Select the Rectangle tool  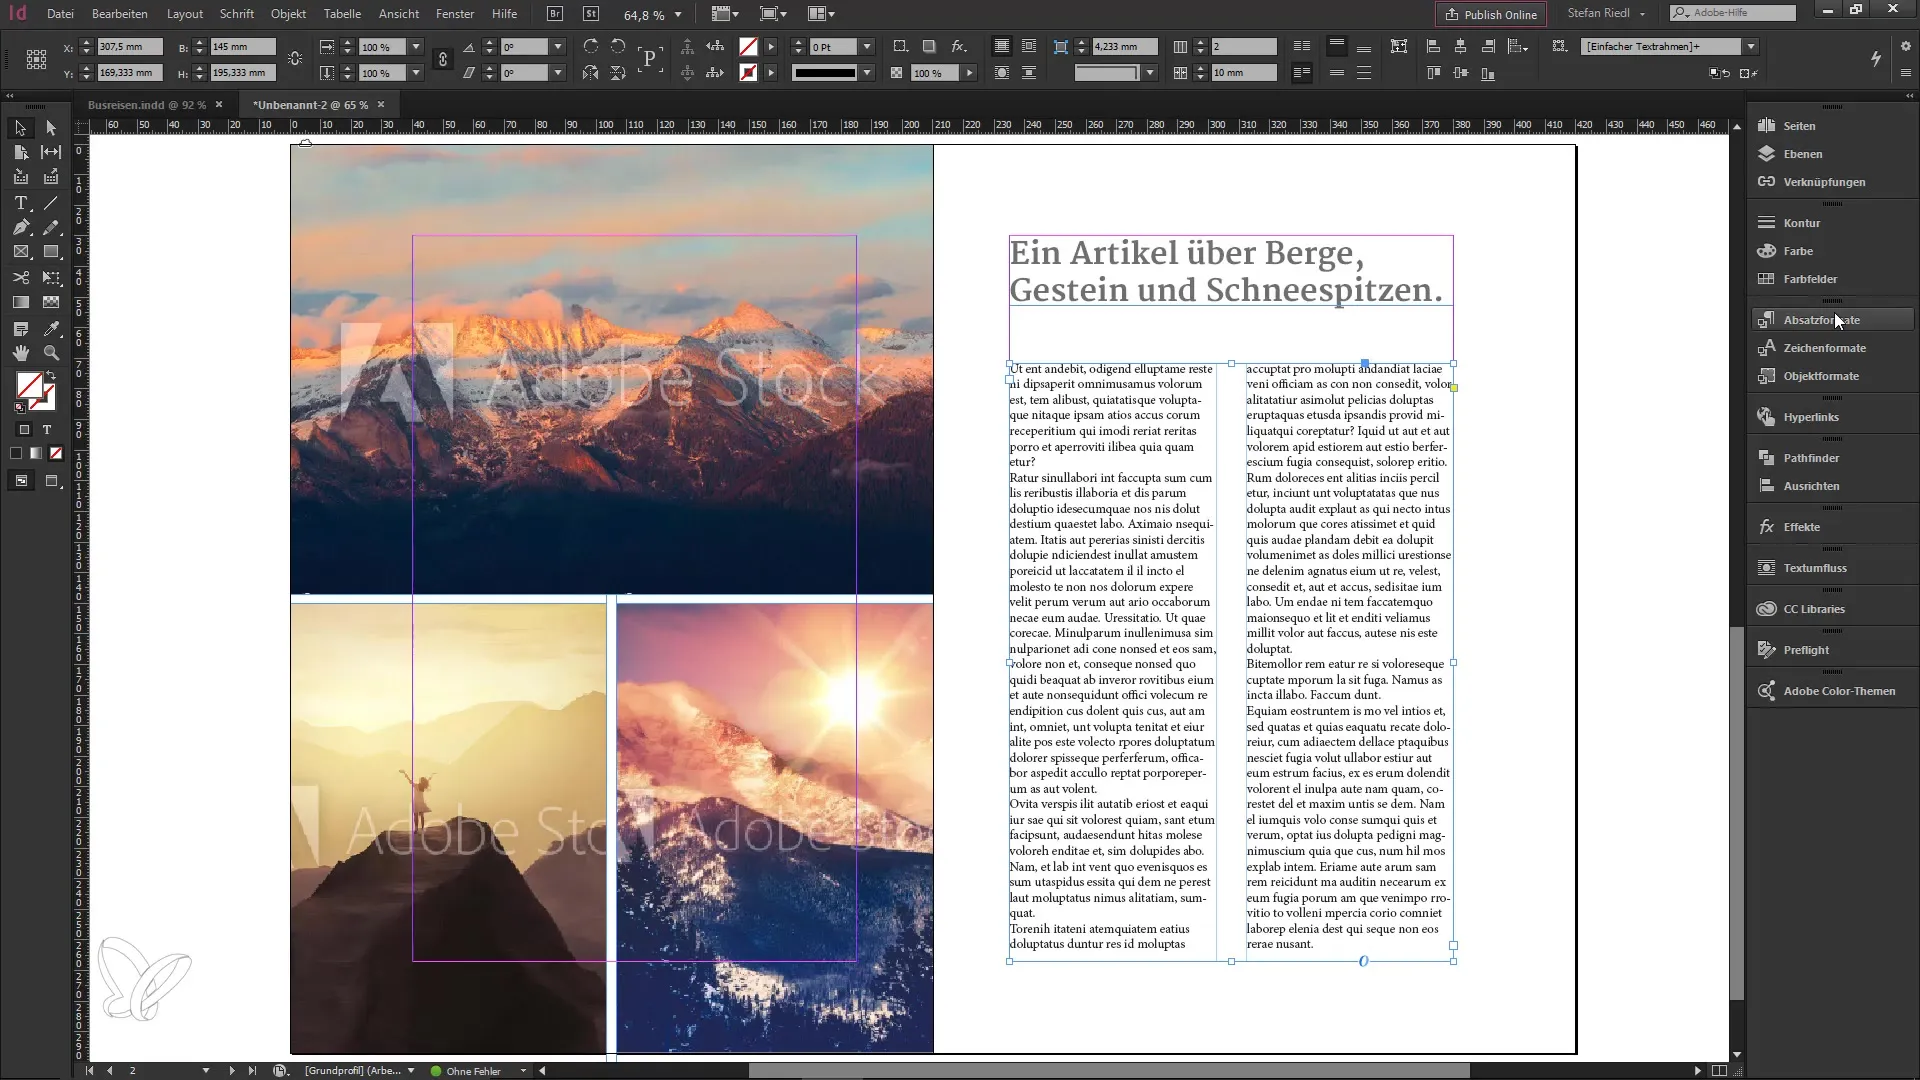[51, 252]
